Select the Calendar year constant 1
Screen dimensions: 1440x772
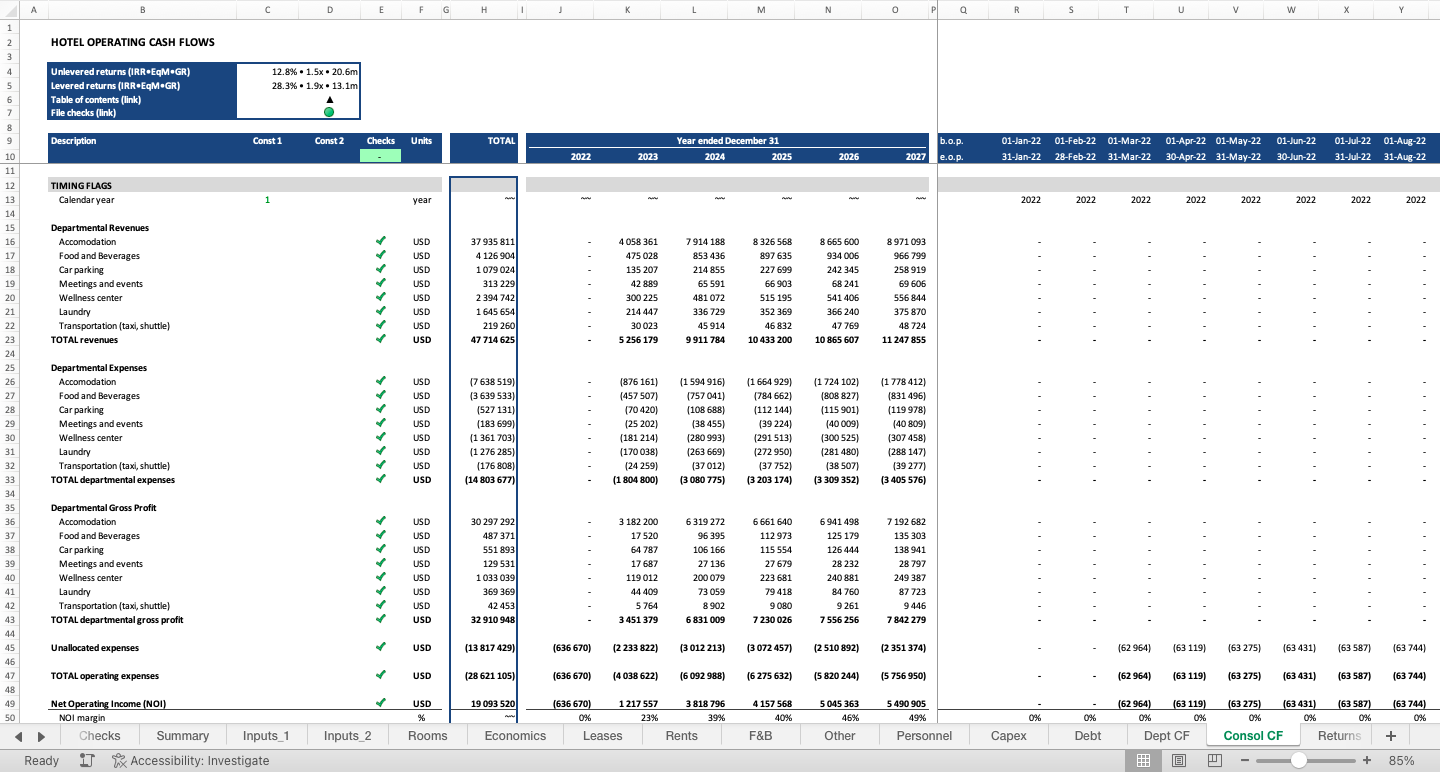pyautogui.click(x=267, y=200)
